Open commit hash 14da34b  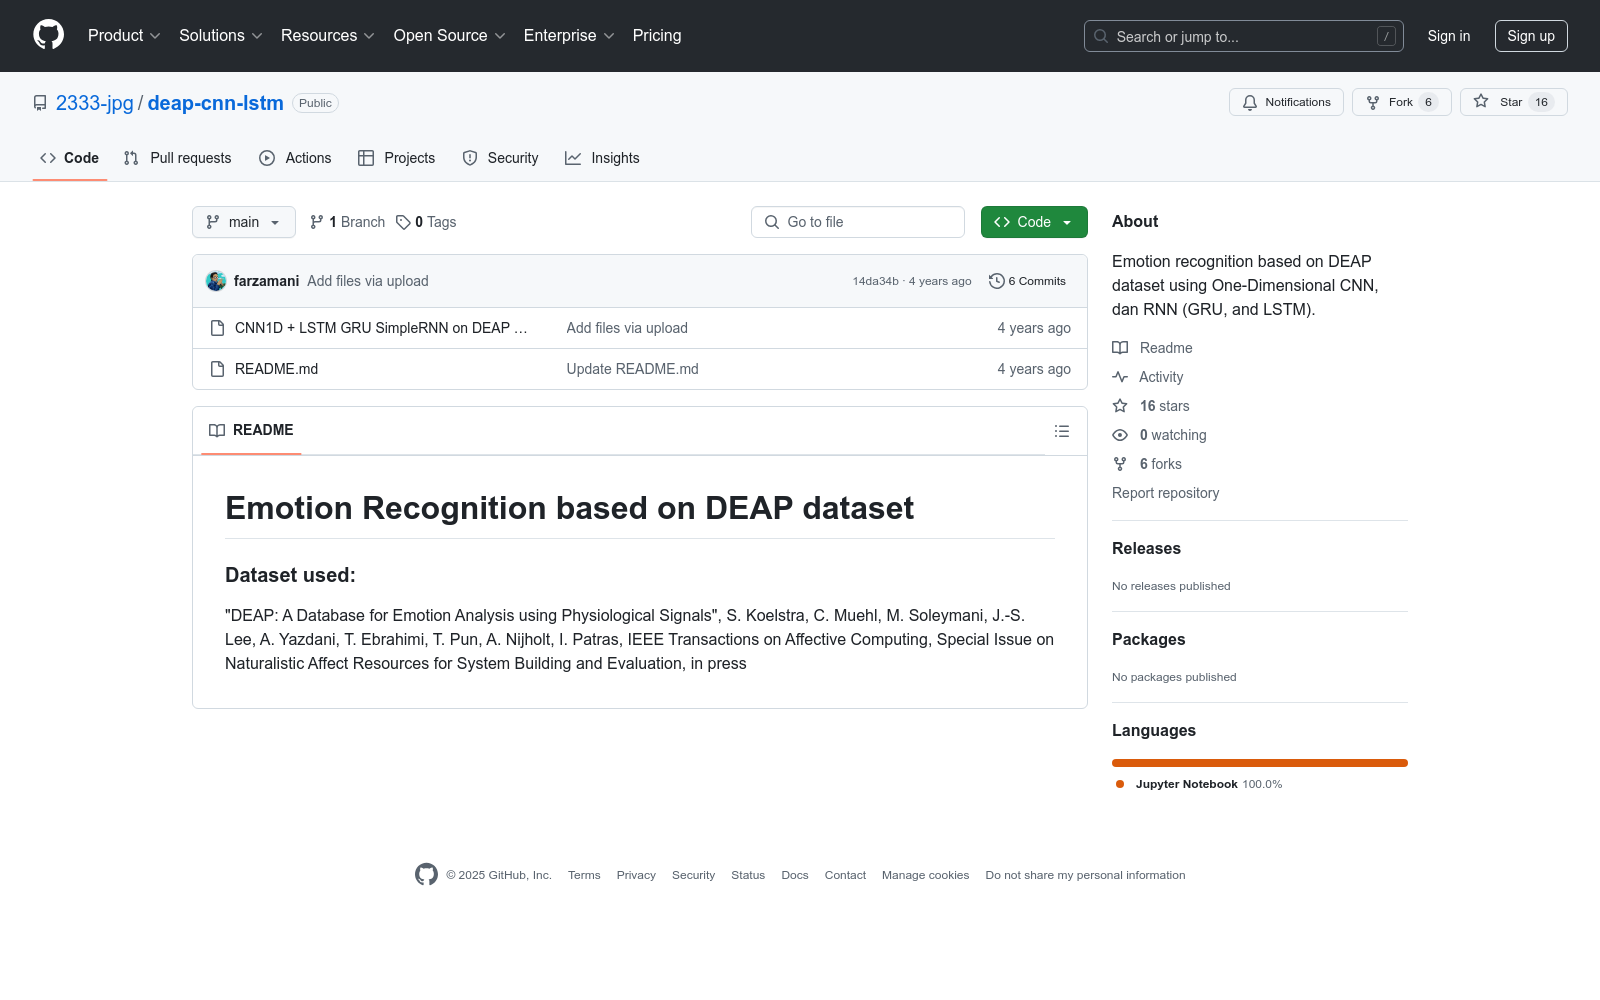pos(876,281)
